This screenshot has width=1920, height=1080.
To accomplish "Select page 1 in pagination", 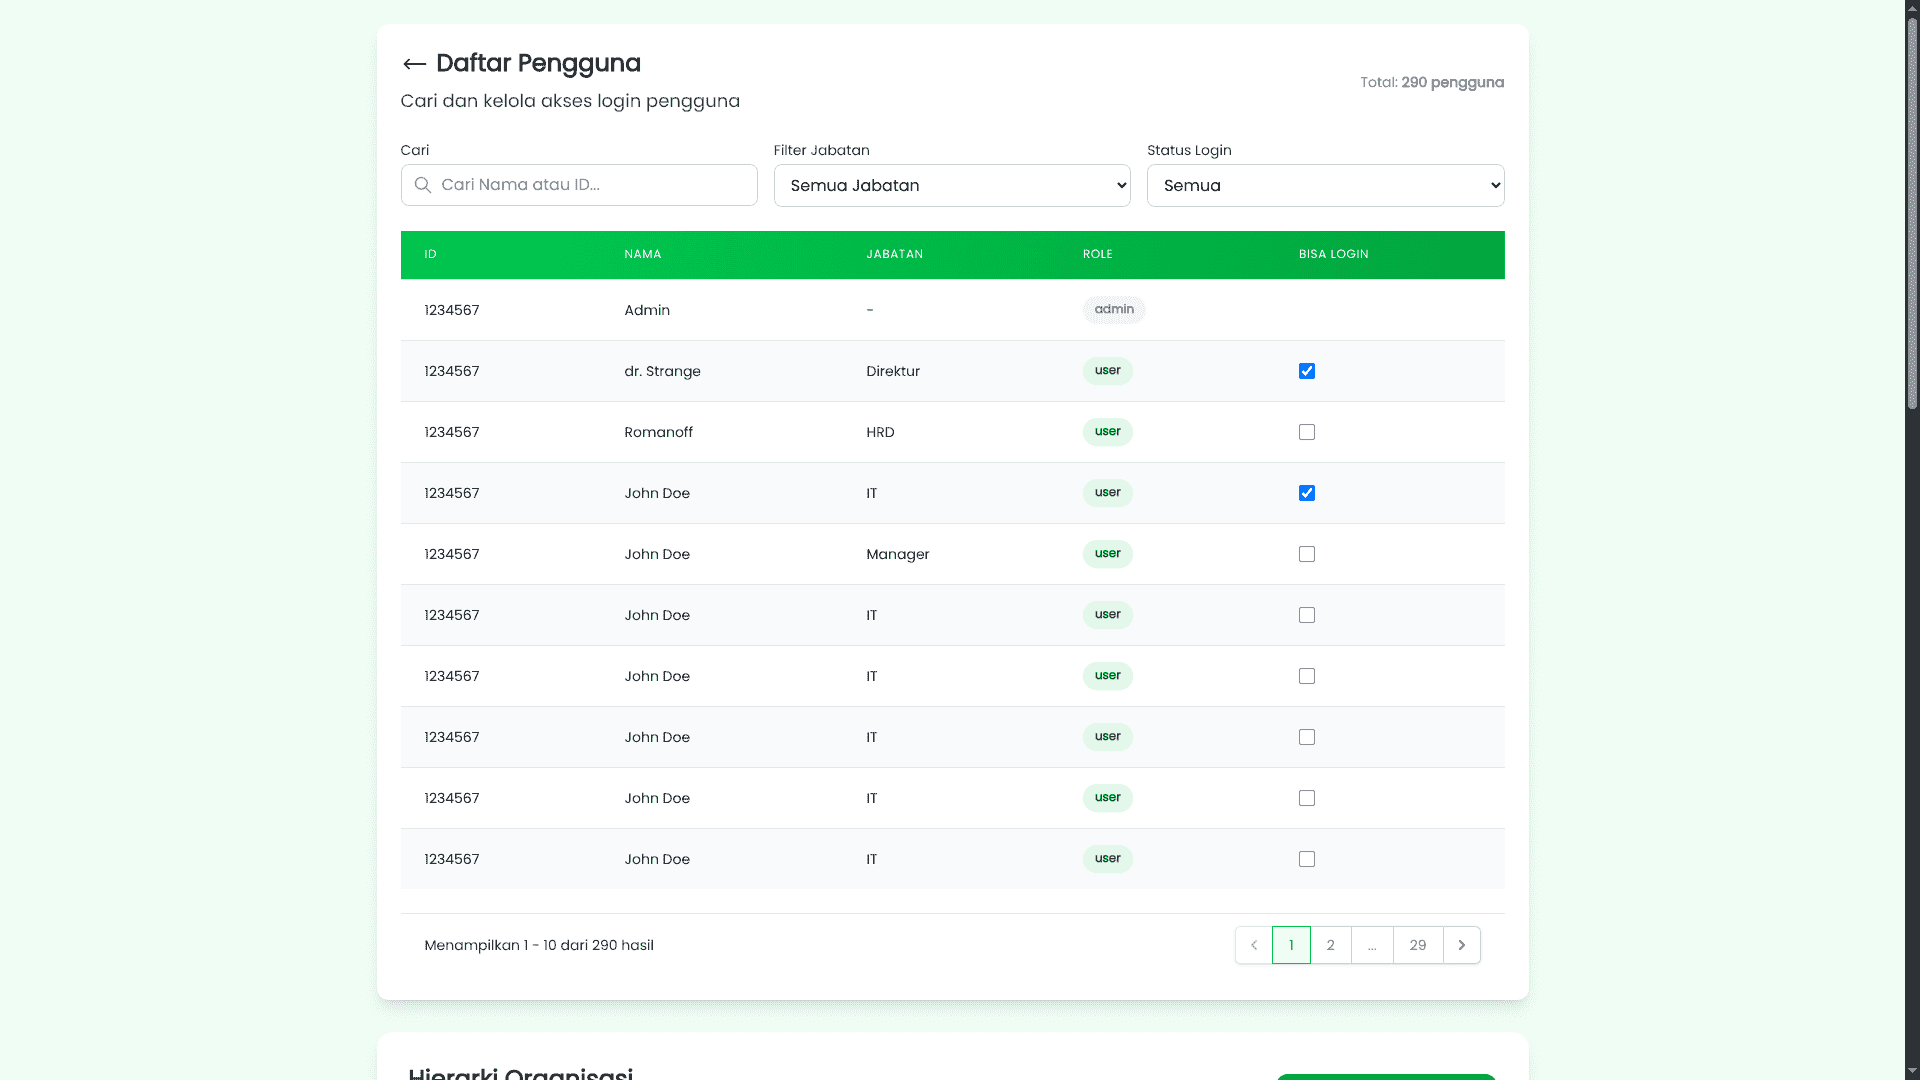I will click(x=1291, y=944).
